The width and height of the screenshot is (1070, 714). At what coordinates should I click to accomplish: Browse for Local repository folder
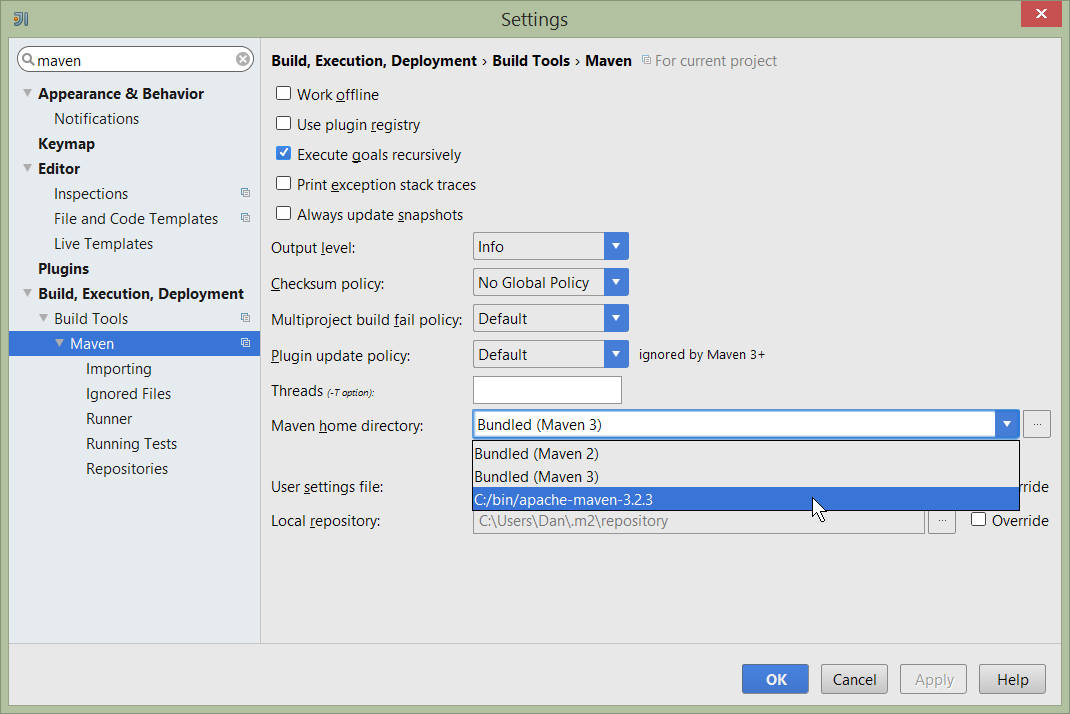pos(941,521)
